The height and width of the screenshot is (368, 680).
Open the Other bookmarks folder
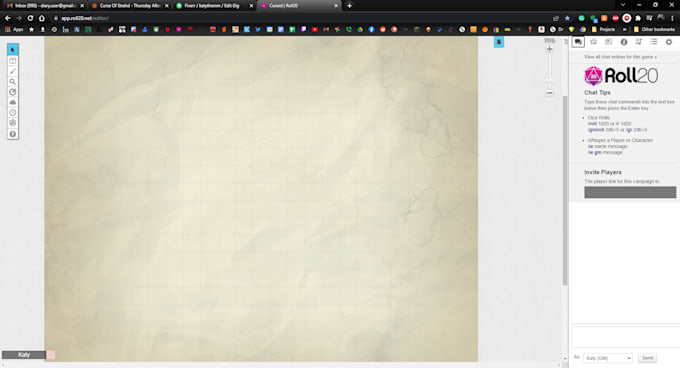(654, 29)
